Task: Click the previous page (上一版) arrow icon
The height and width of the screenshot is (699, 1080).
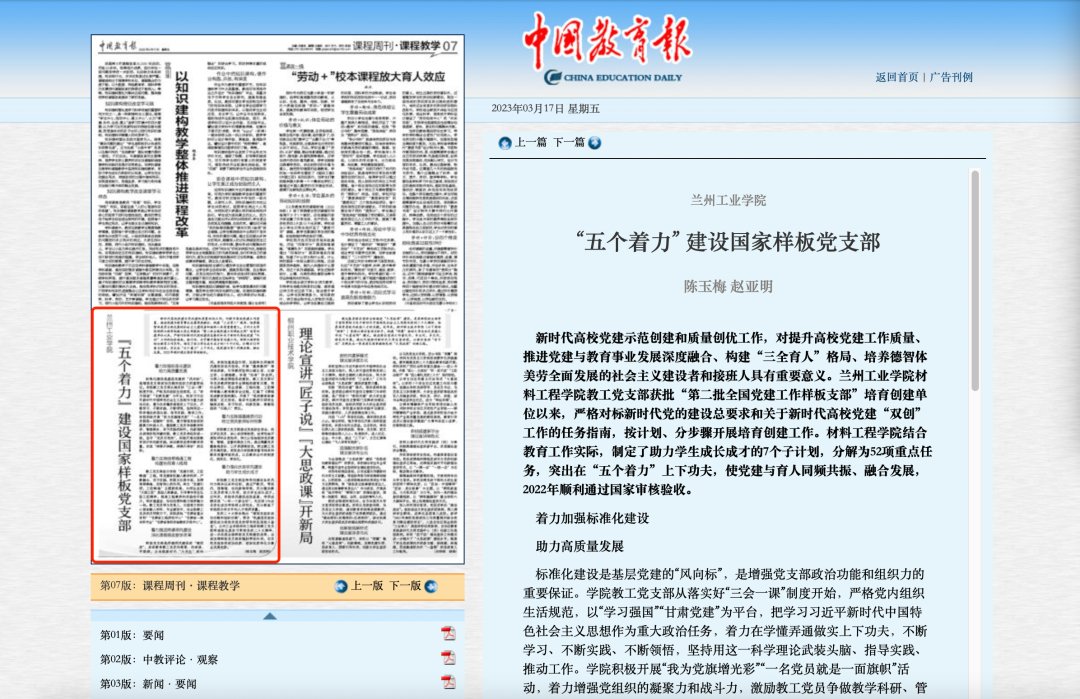Action: 341,586
